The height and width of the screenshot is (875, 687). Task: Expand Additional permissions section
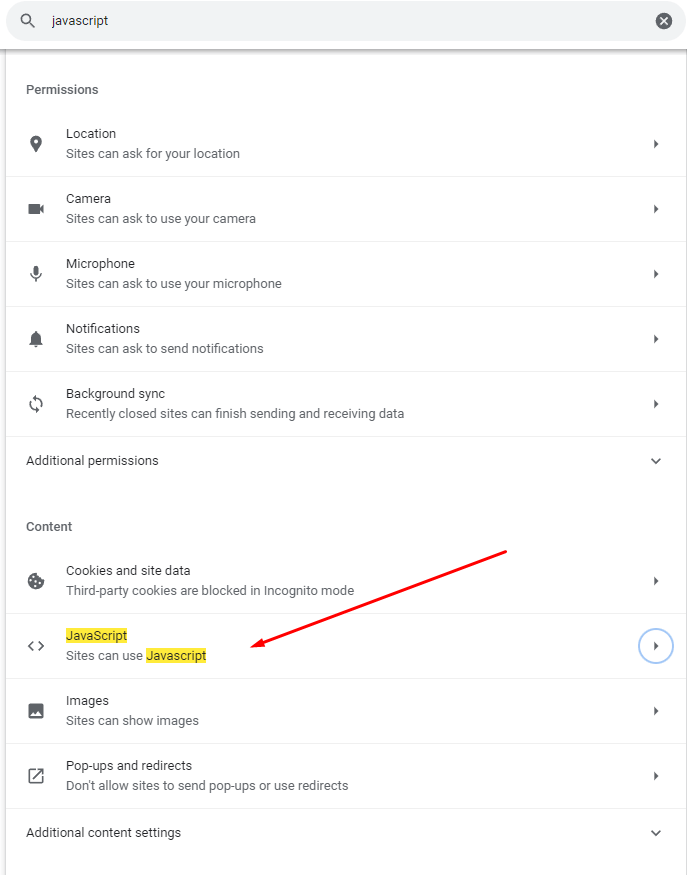(656, 461)
